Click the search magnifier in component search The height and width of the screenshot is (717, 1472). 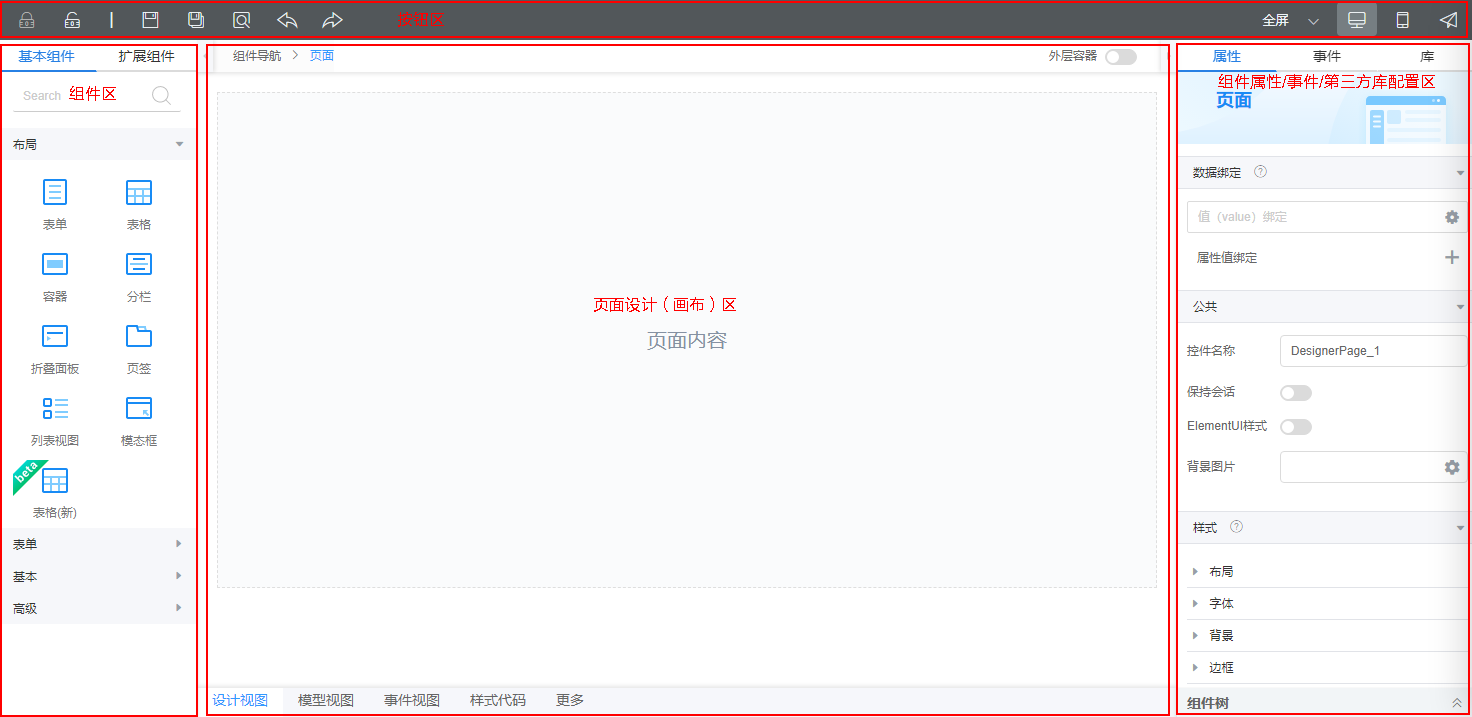pyautogui.click(x=161, y=96)
